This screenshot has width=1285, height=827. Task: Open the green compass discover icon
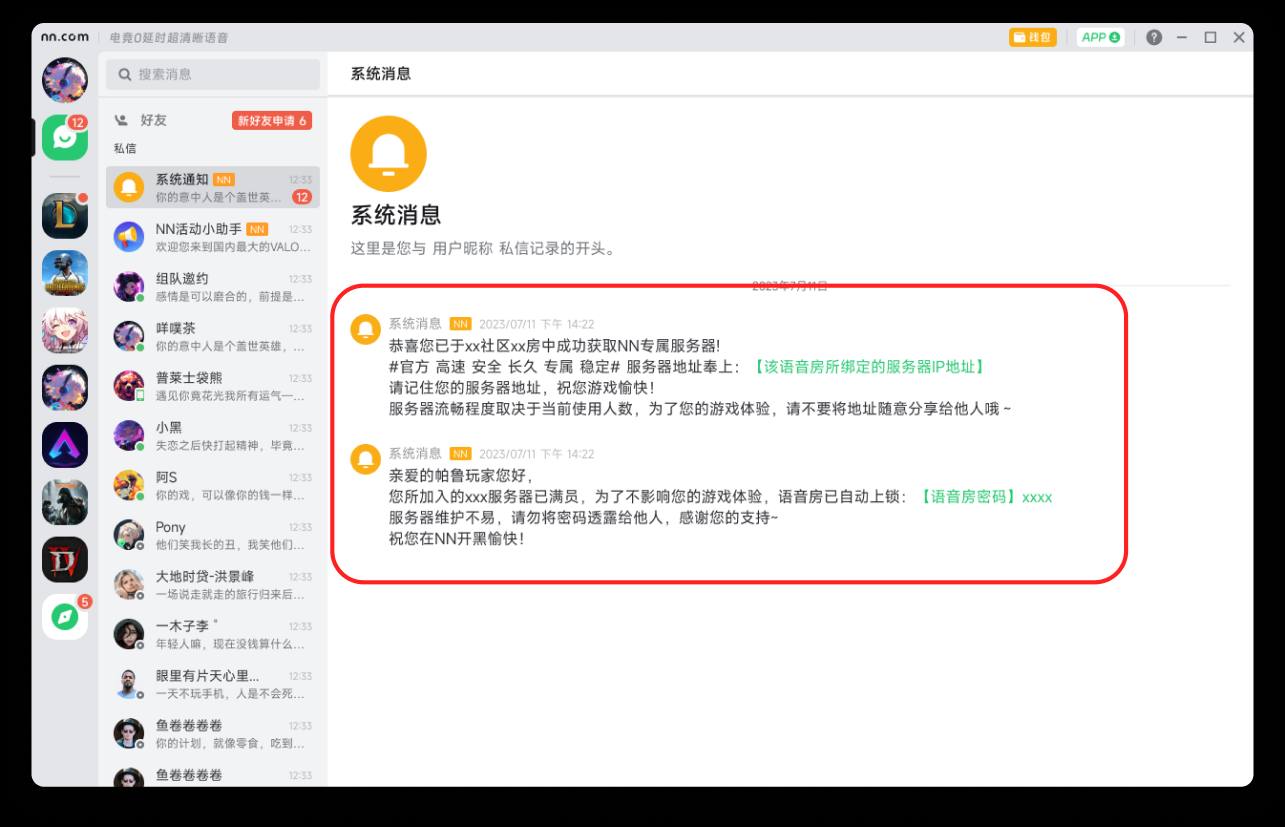(65, 617)
